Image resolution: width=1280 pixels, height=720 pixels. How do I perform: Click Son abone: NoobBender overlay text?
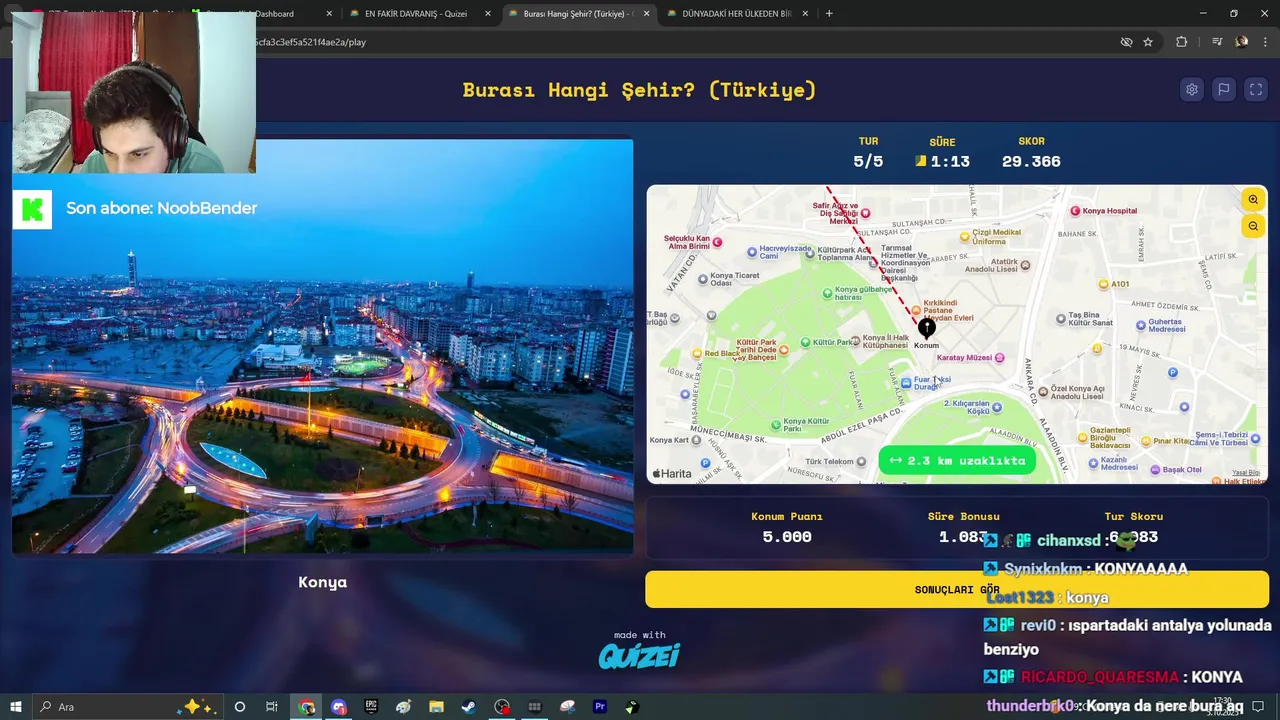[162, 208]
